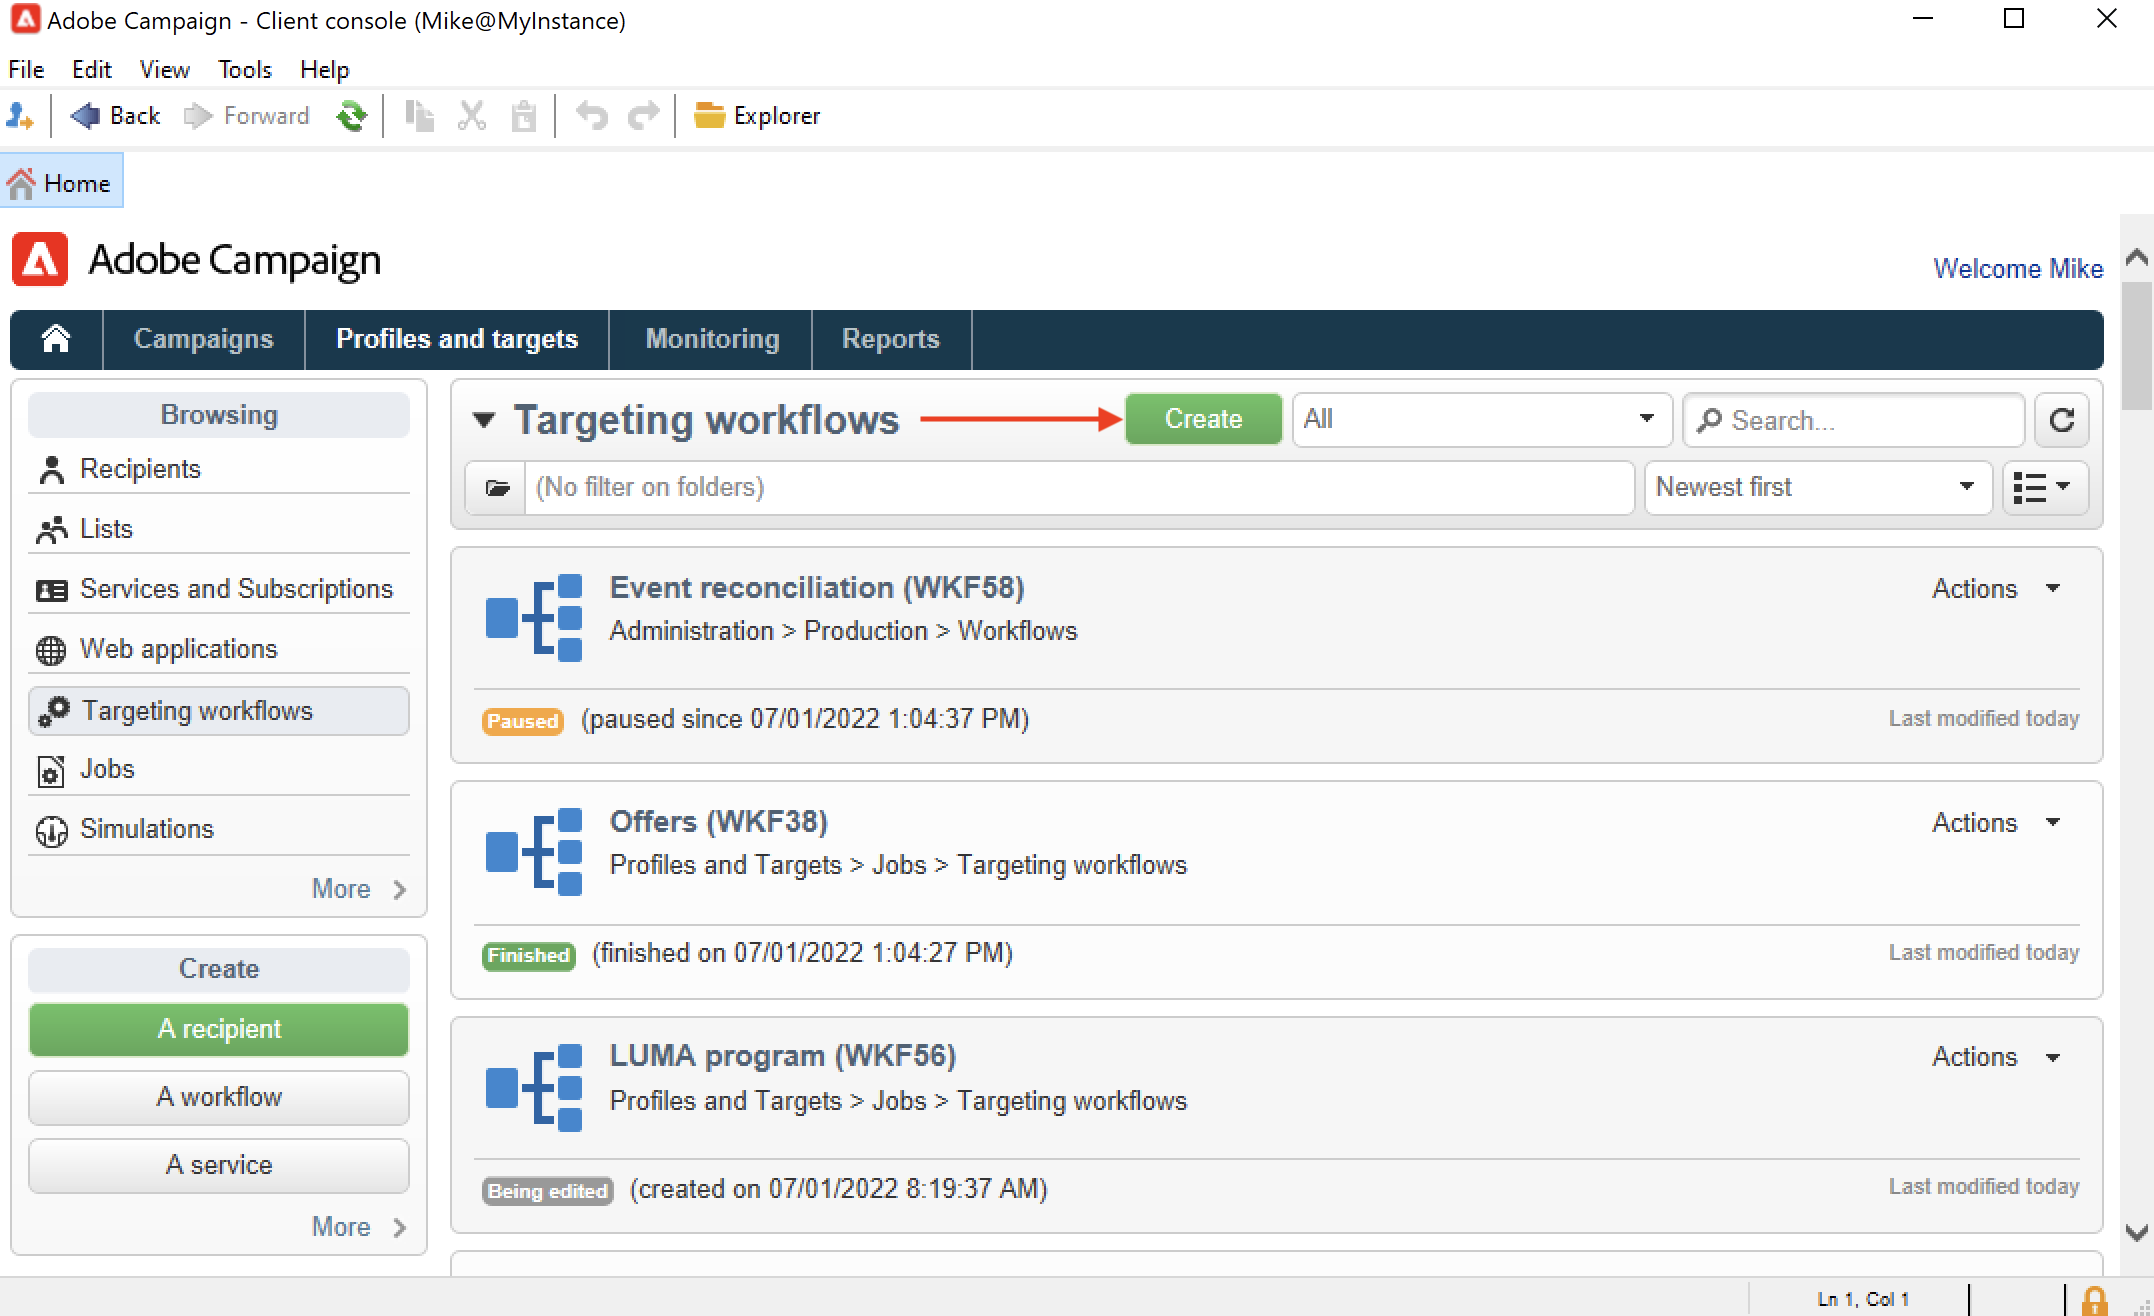
Task: Open the folder filter icon button
Action: (x=497, y=488)
